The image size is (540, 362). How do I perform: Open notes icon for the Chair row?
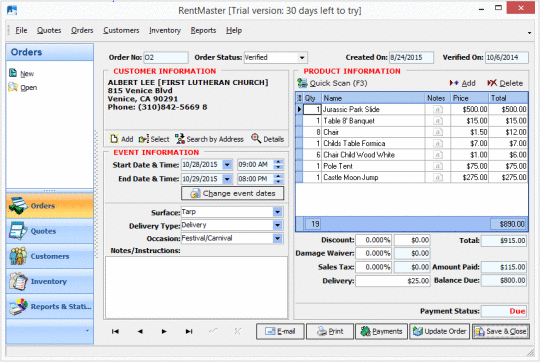coord(437,132)
